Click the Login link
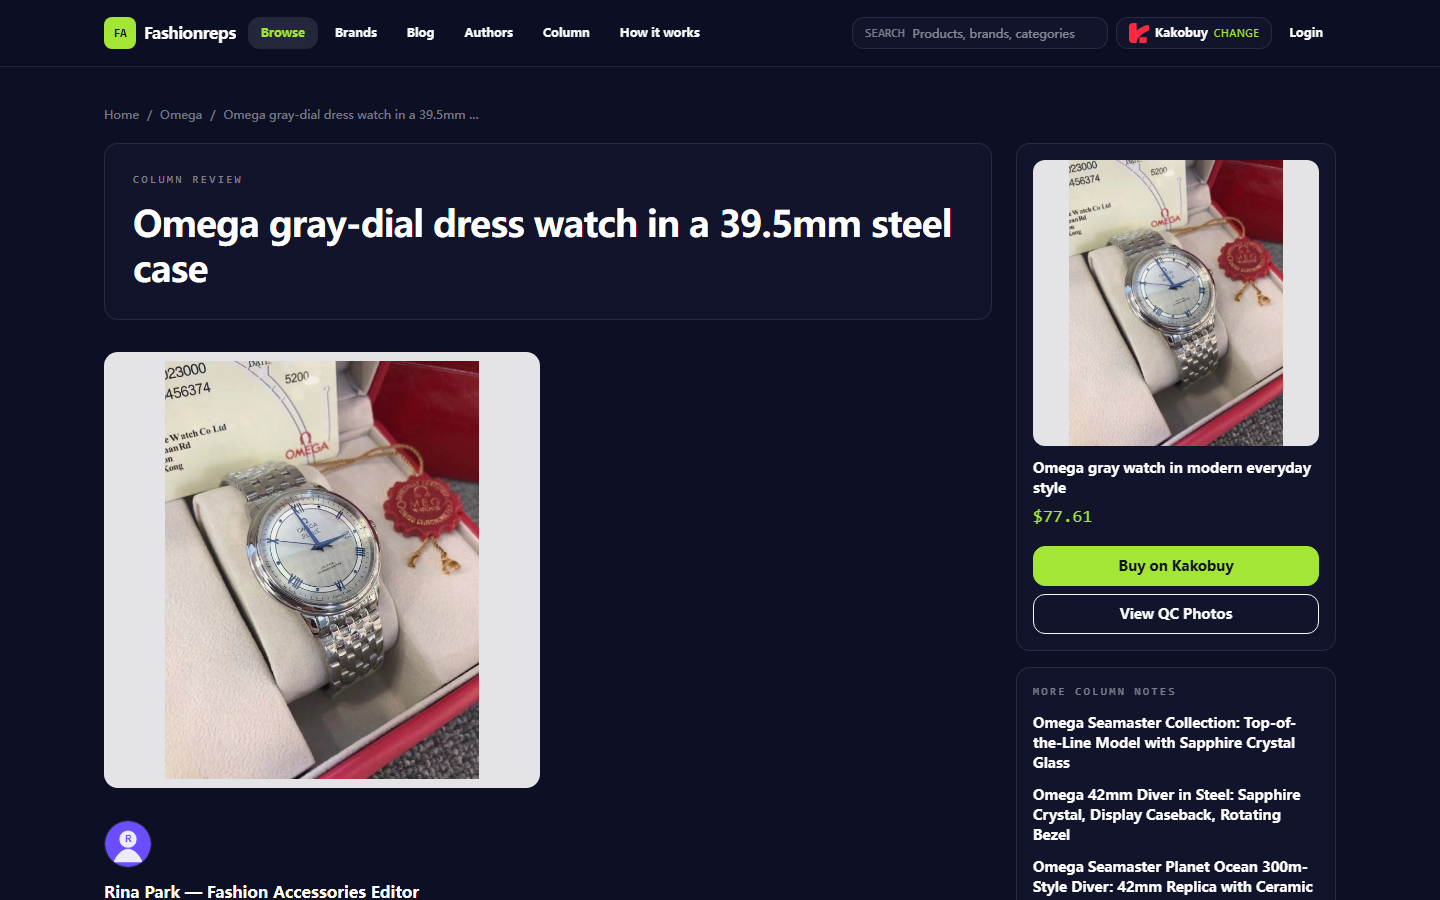The width and height of the screenshot is (1440, 900). coord(1306,33)
